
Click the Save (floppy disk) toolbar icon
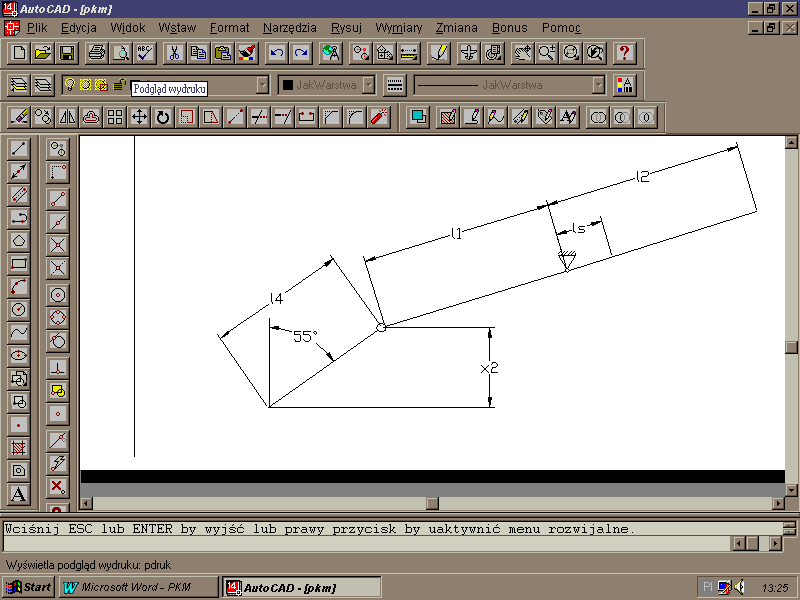[67, 52]
